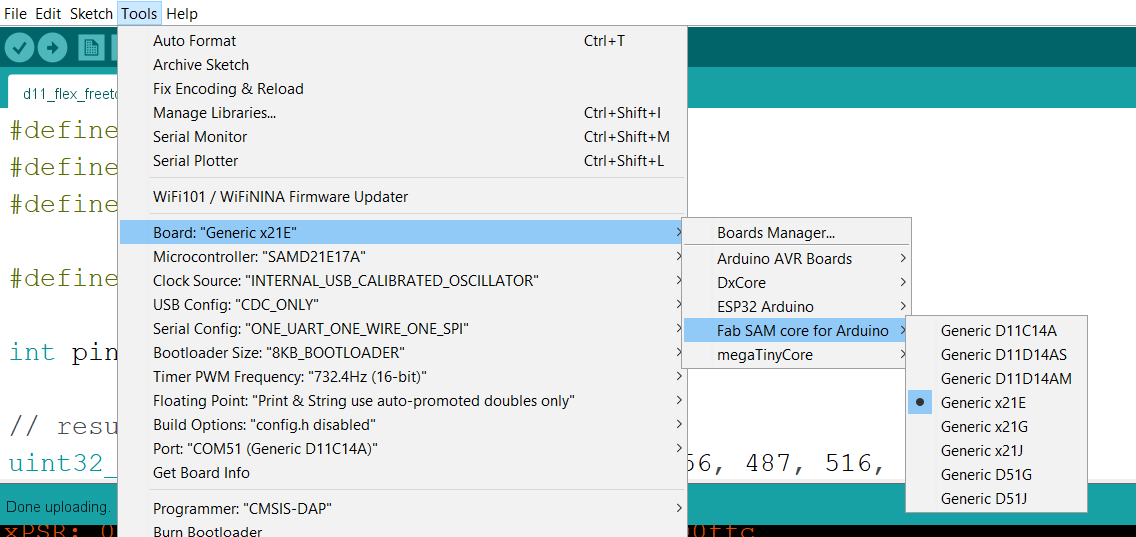Click the New sketch toolbar icon
The width and height of the screenshot is (1136, 537).
click(x=91, y=49)
